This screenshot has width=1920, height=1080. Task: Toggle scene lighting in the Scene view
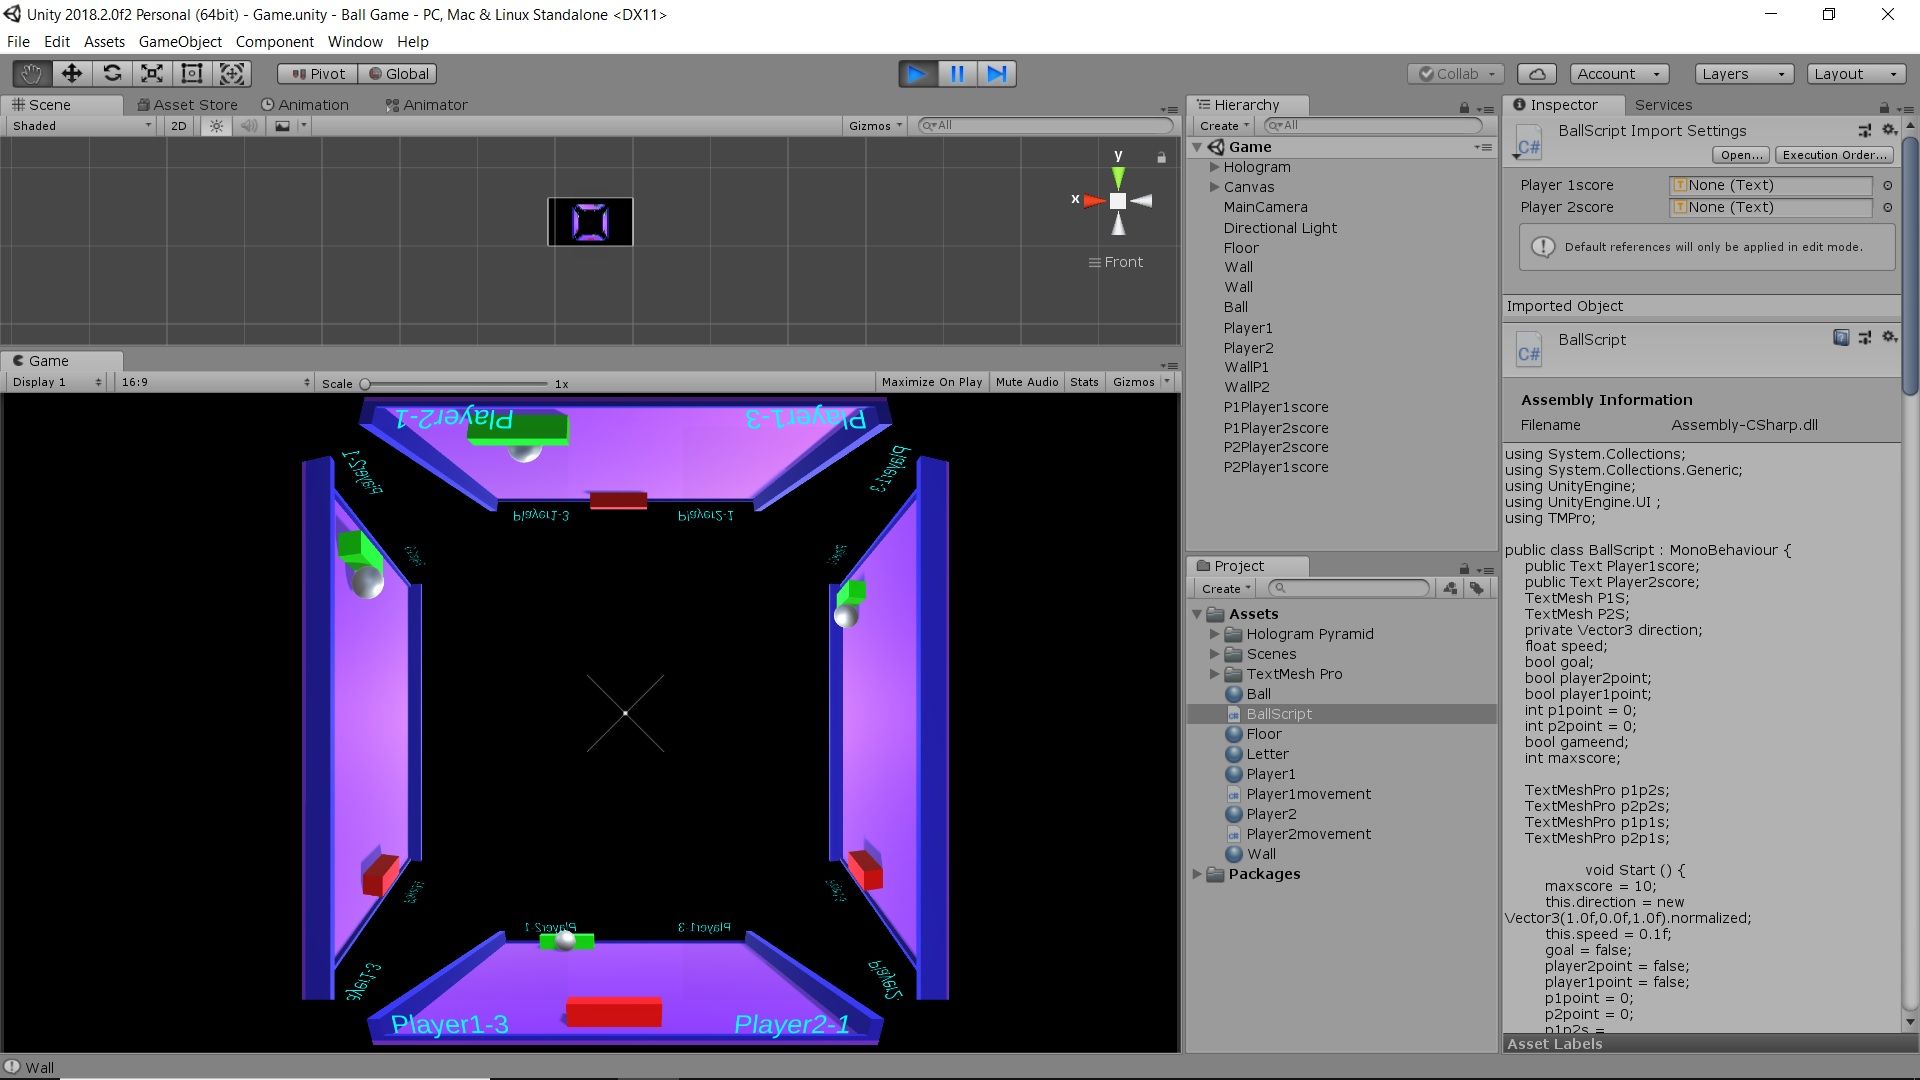216,125
